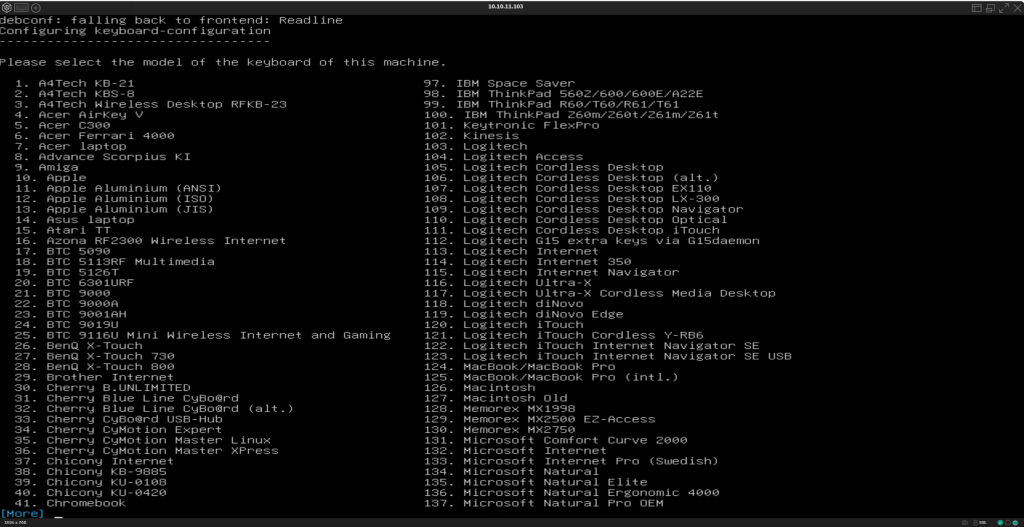Select '136. Microsoft Natural Ergonomic 4000'
Image resolution: width=1024 pixels, height=527 pixels.
(x=571, y=492)
